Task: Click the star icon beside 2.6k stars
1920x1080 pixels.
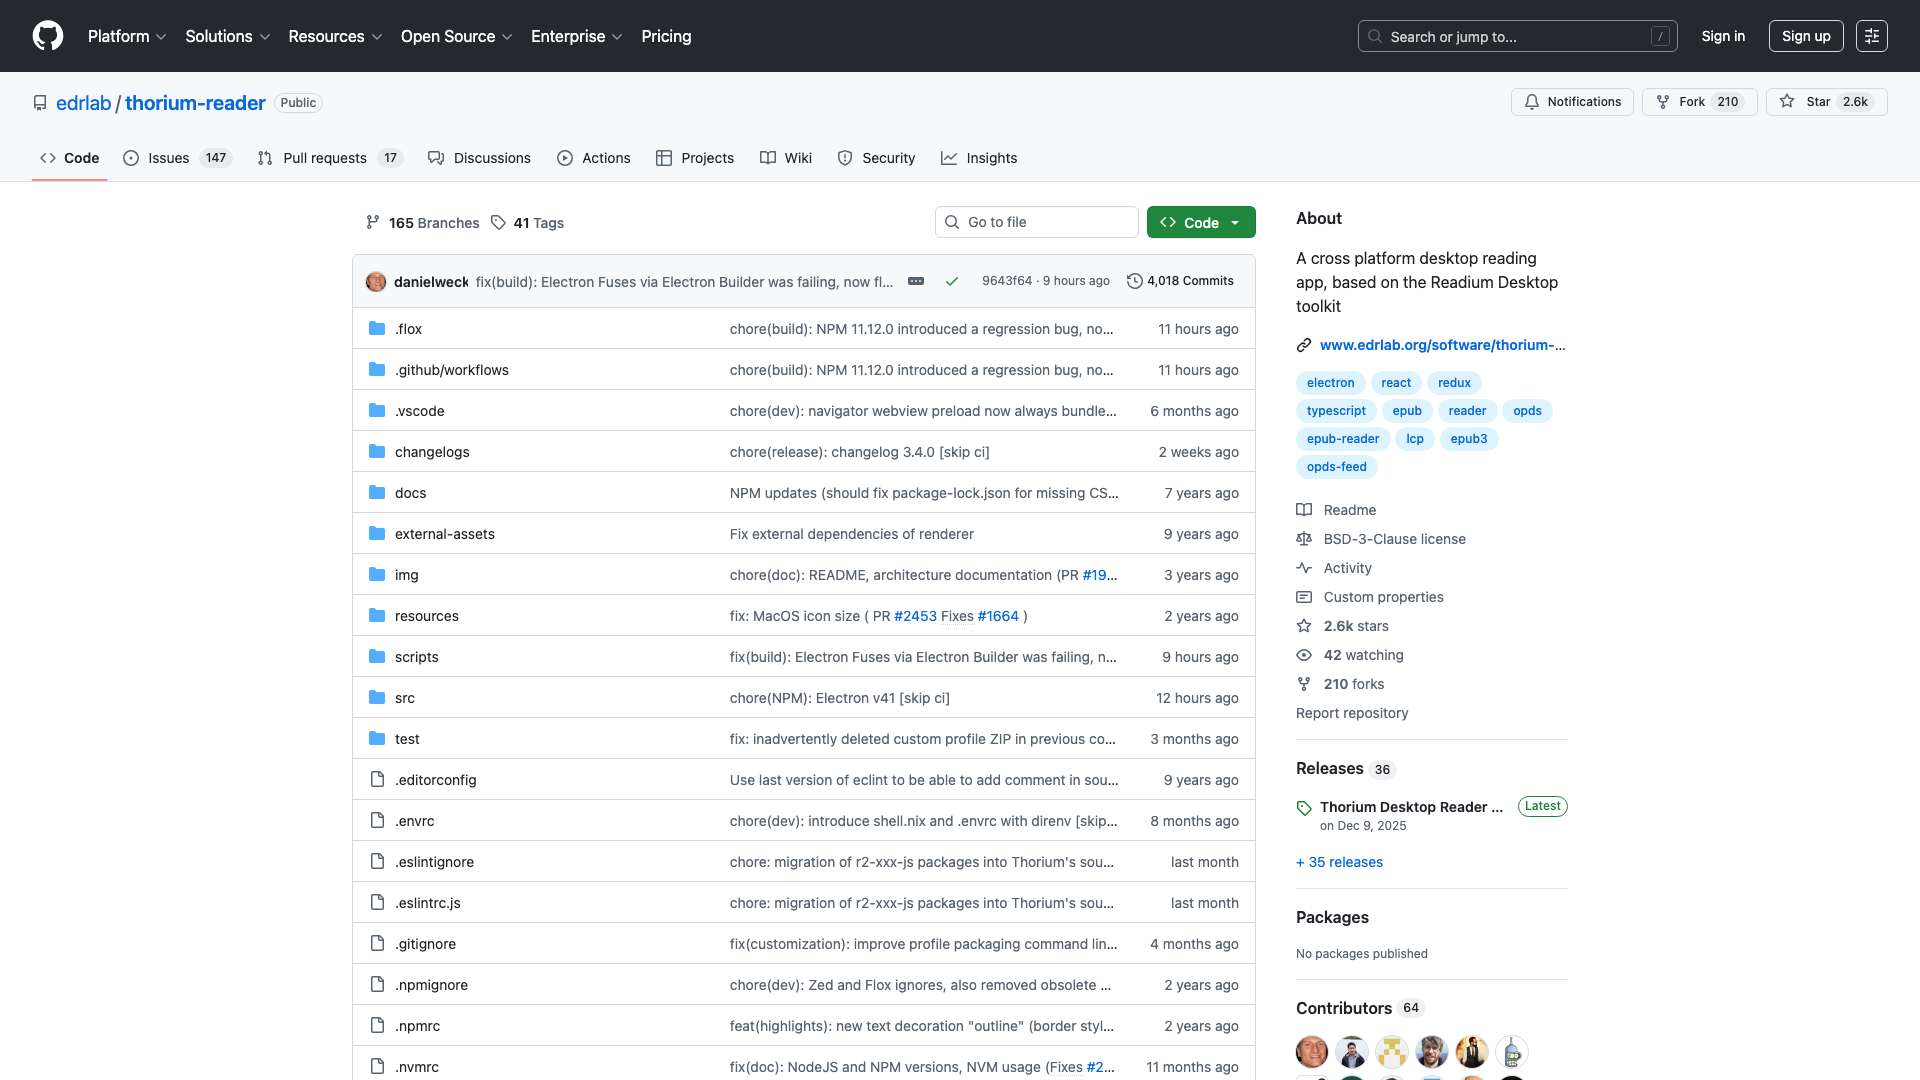Action: (1304, 626)
